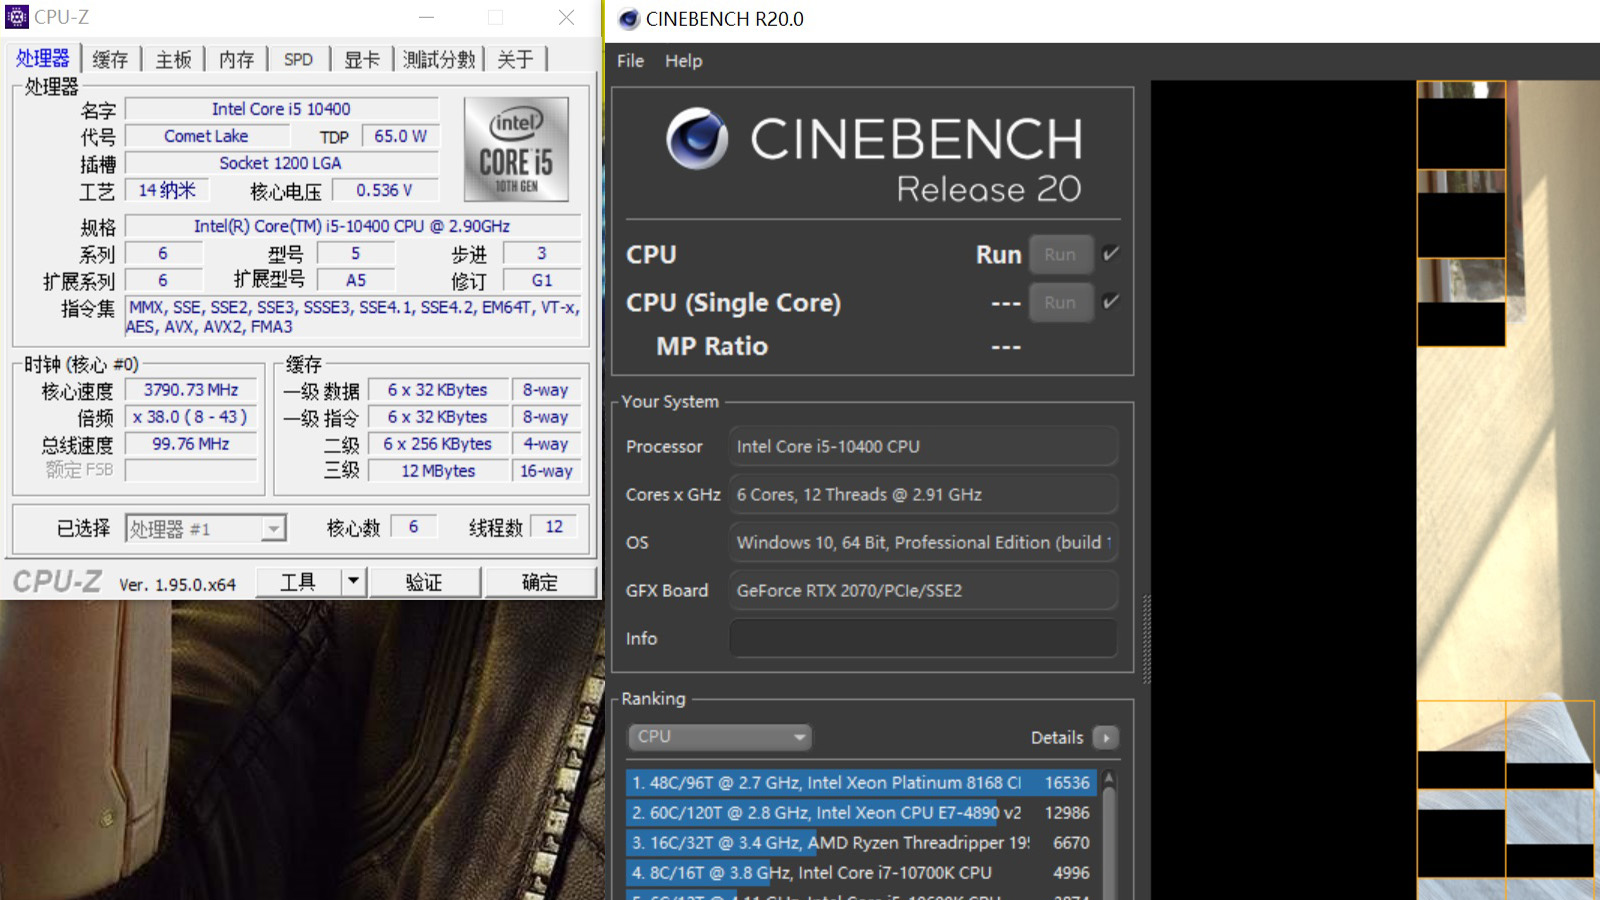Click the 验证 button in CPU-Z

pos(424,582)
